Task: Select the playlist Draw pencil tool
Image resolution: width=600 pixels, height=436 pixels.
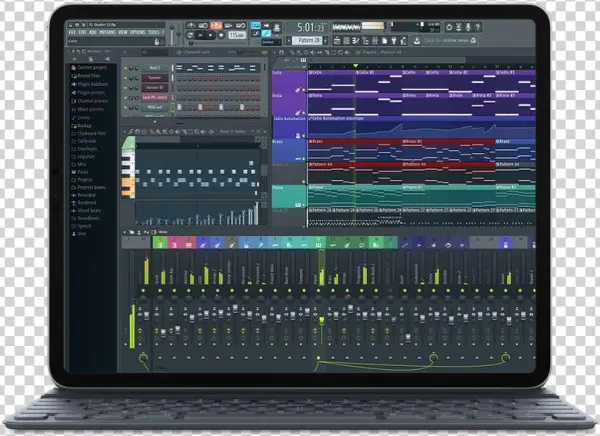Action: coord(292,52)
